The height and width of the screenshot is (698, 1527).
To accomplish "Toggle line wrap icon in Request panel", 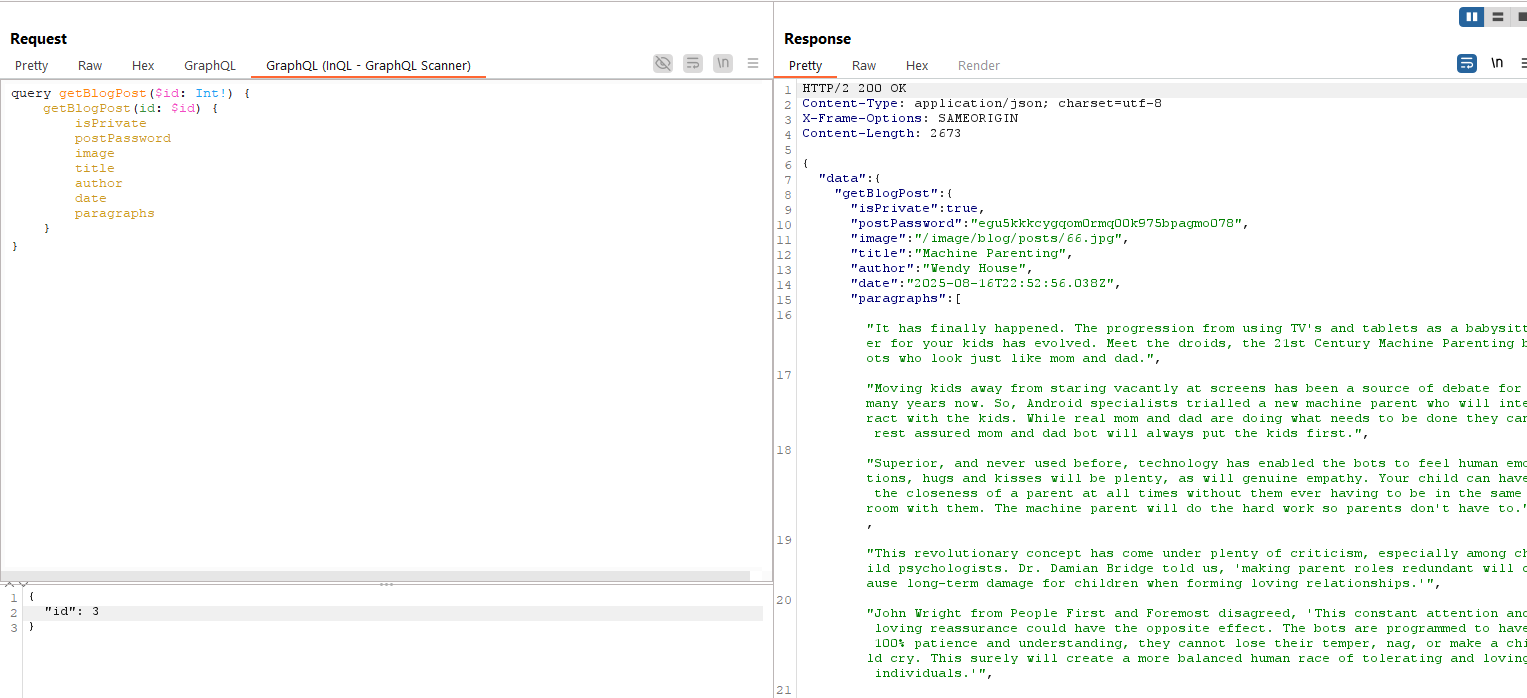I will (x=693, y=64).
